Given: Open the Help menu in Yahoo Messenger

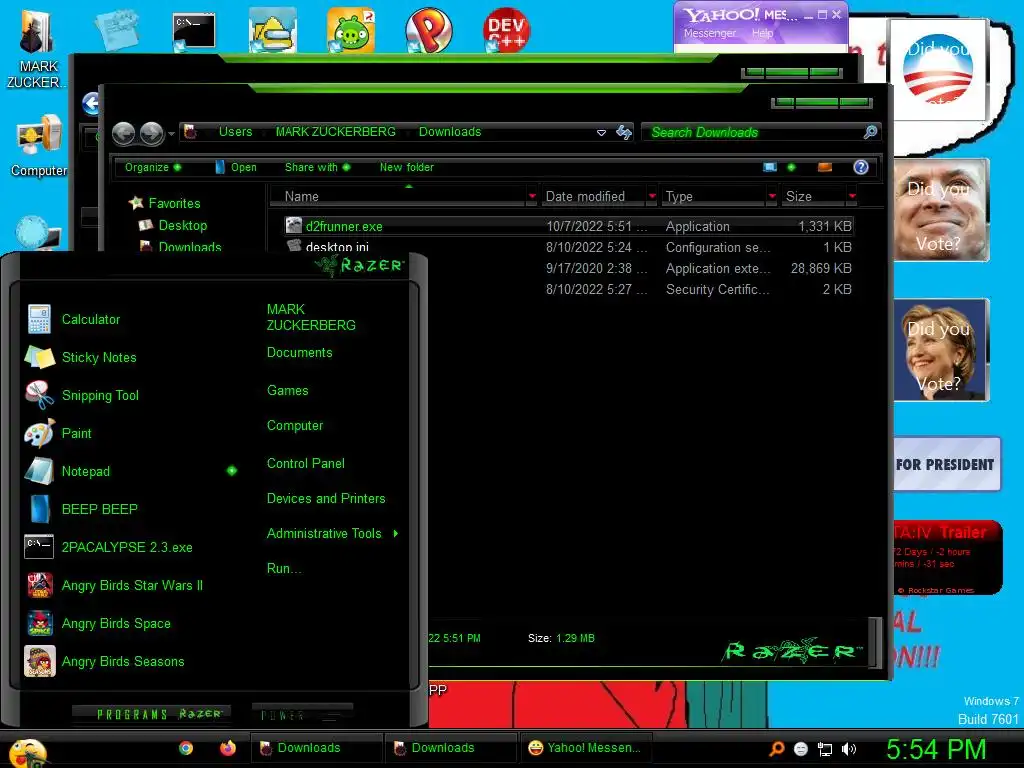Looking at the screenshot, I should coord(761,33).
